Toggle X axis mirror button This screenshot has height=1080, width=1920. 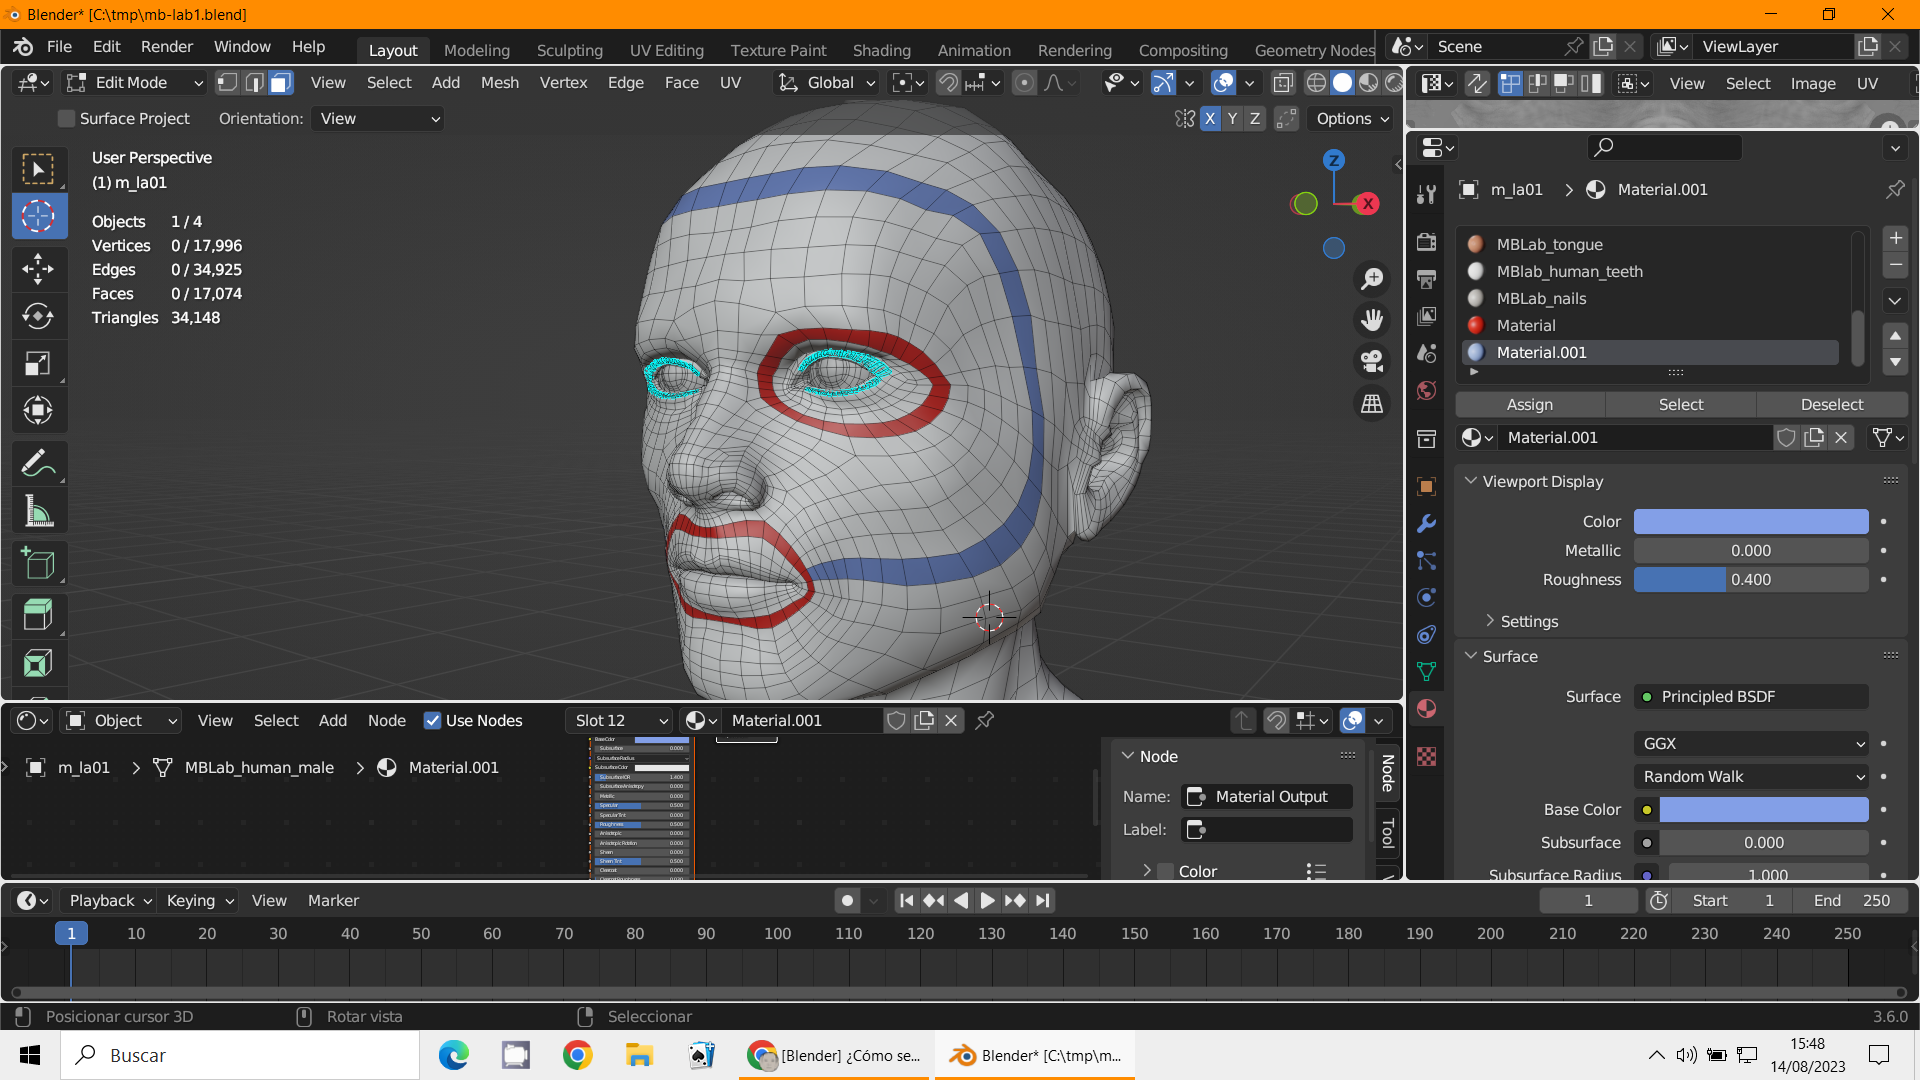1210,119
